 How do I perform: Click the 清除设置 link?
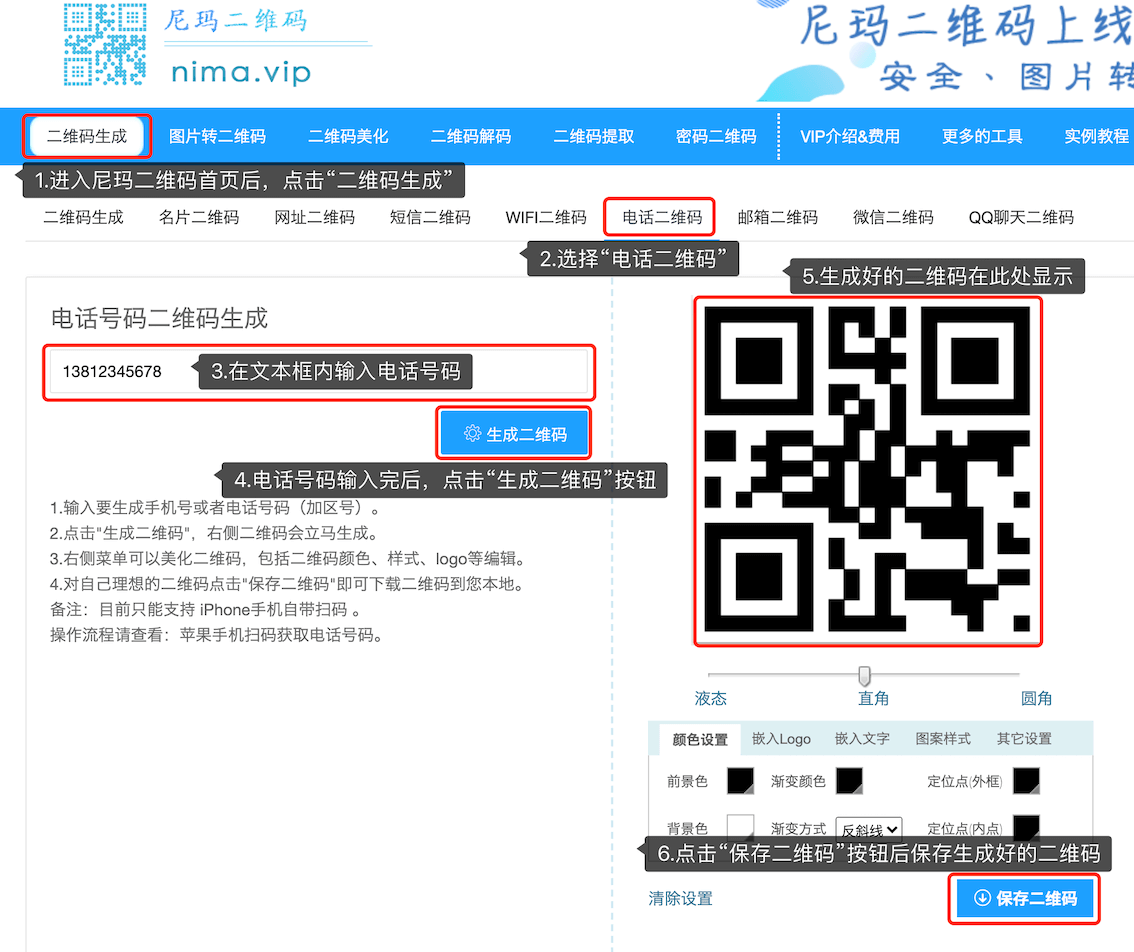coord(681,898)
